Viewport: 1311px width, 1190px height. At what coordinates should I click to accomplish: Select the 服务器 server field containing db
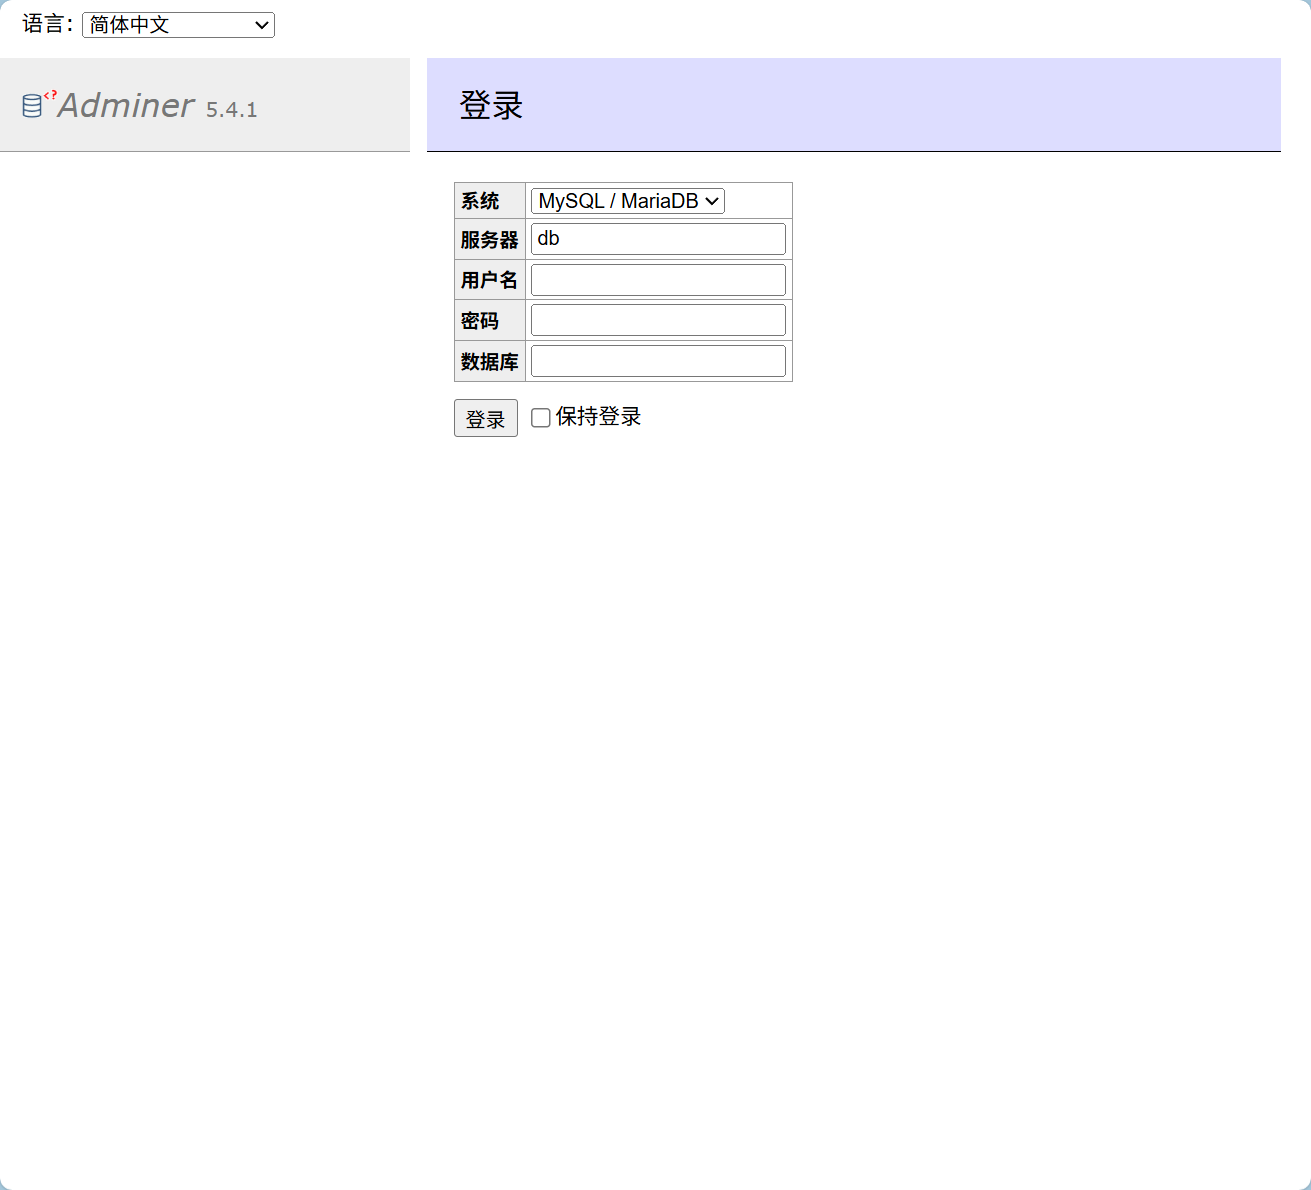pyautogui.click(x=657, y=238)
